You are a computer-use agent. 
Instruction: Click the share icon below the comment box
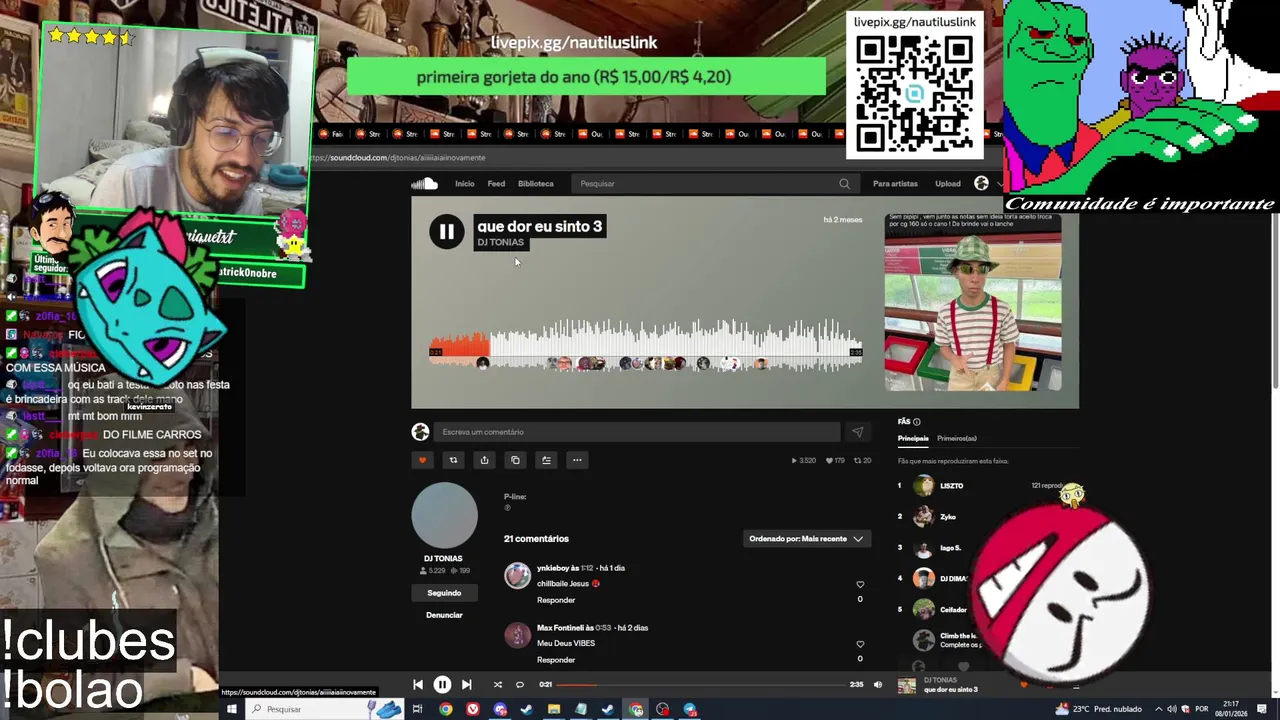pos(484,460)
